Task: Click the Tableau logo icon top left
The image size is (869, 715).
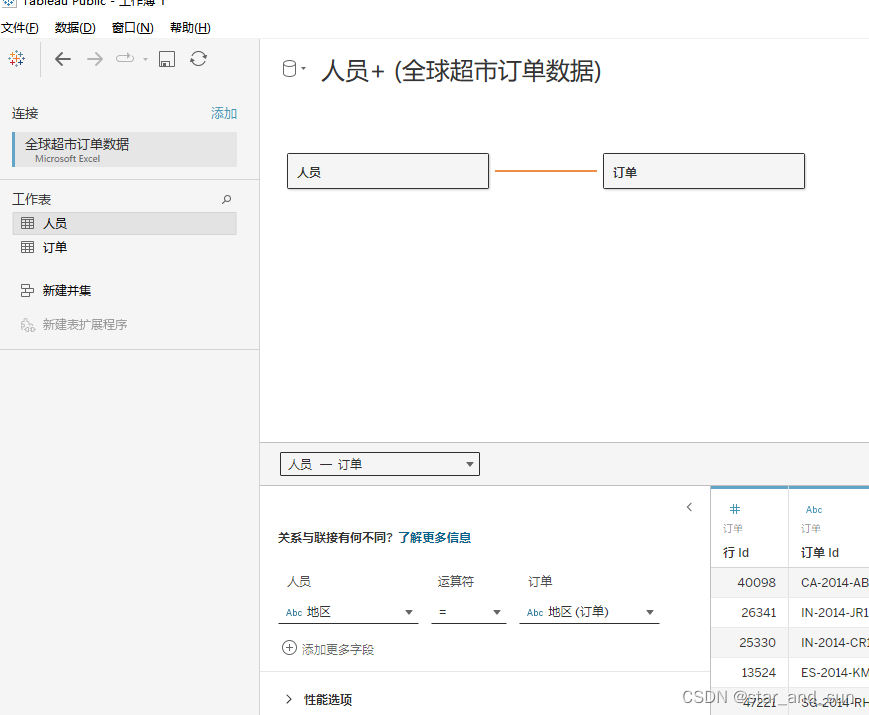Action: click(x=15, y=58)
